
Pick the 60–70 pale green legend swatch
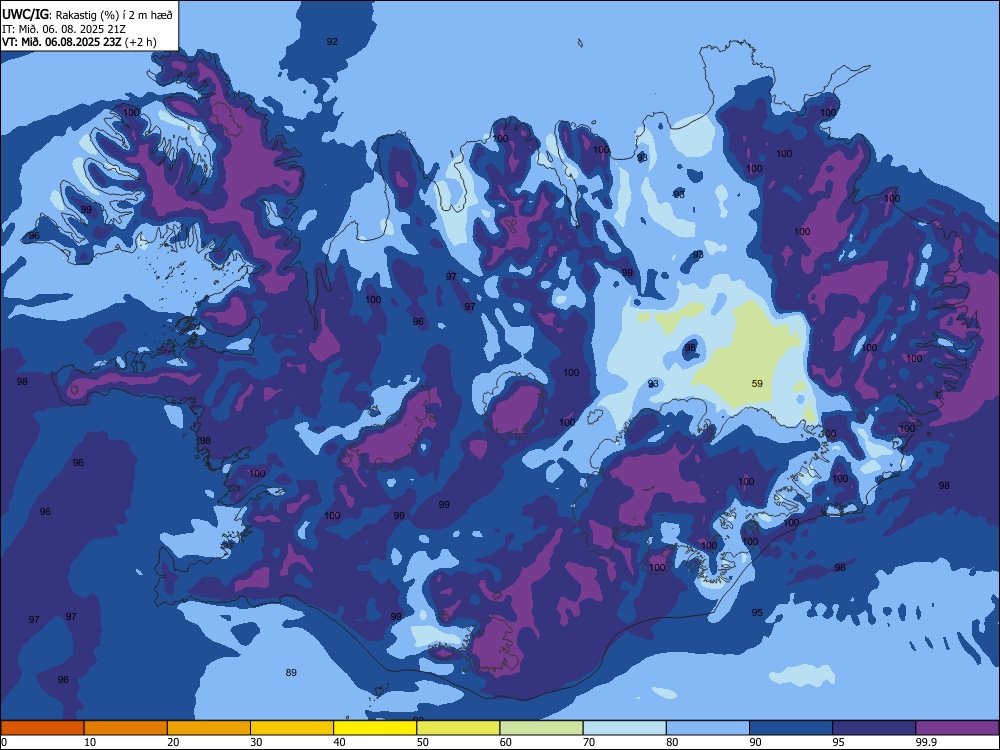(541, 728)
